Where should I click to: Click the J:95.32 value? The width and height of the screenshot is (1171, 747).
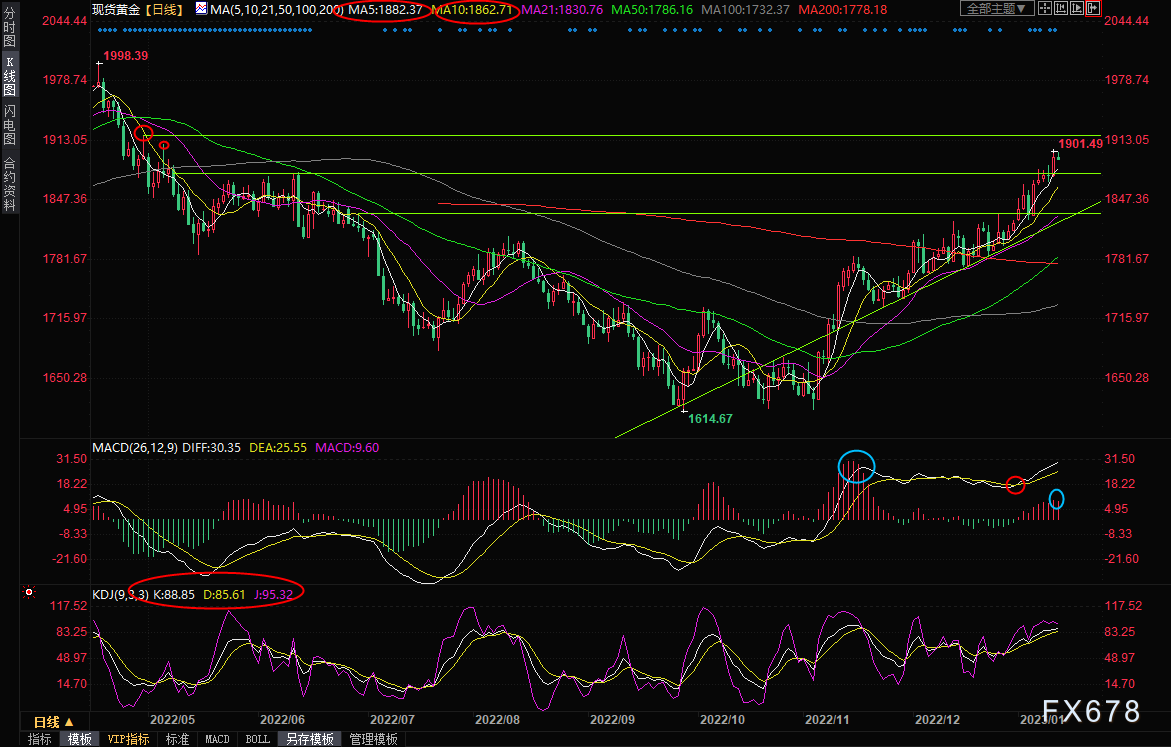[273, 595]
